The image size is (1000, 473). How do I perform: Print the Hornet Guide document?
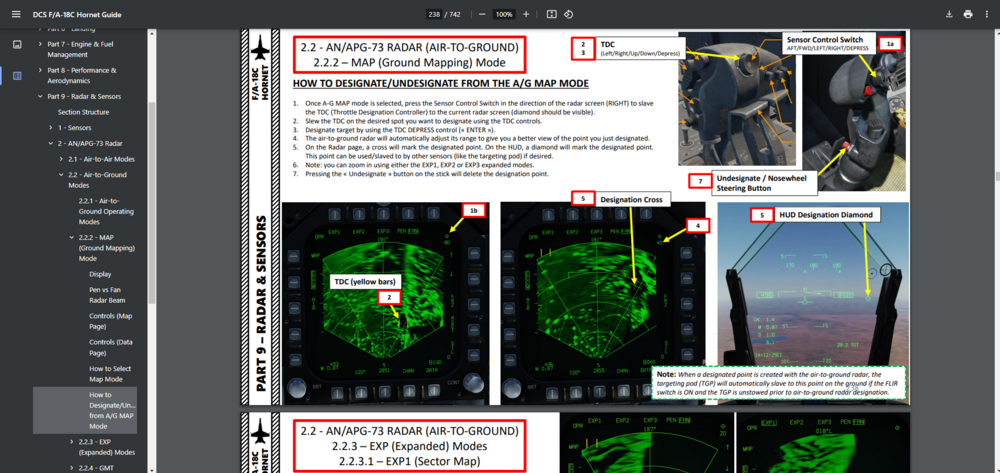pyautogui.click(x=968, y=14)
